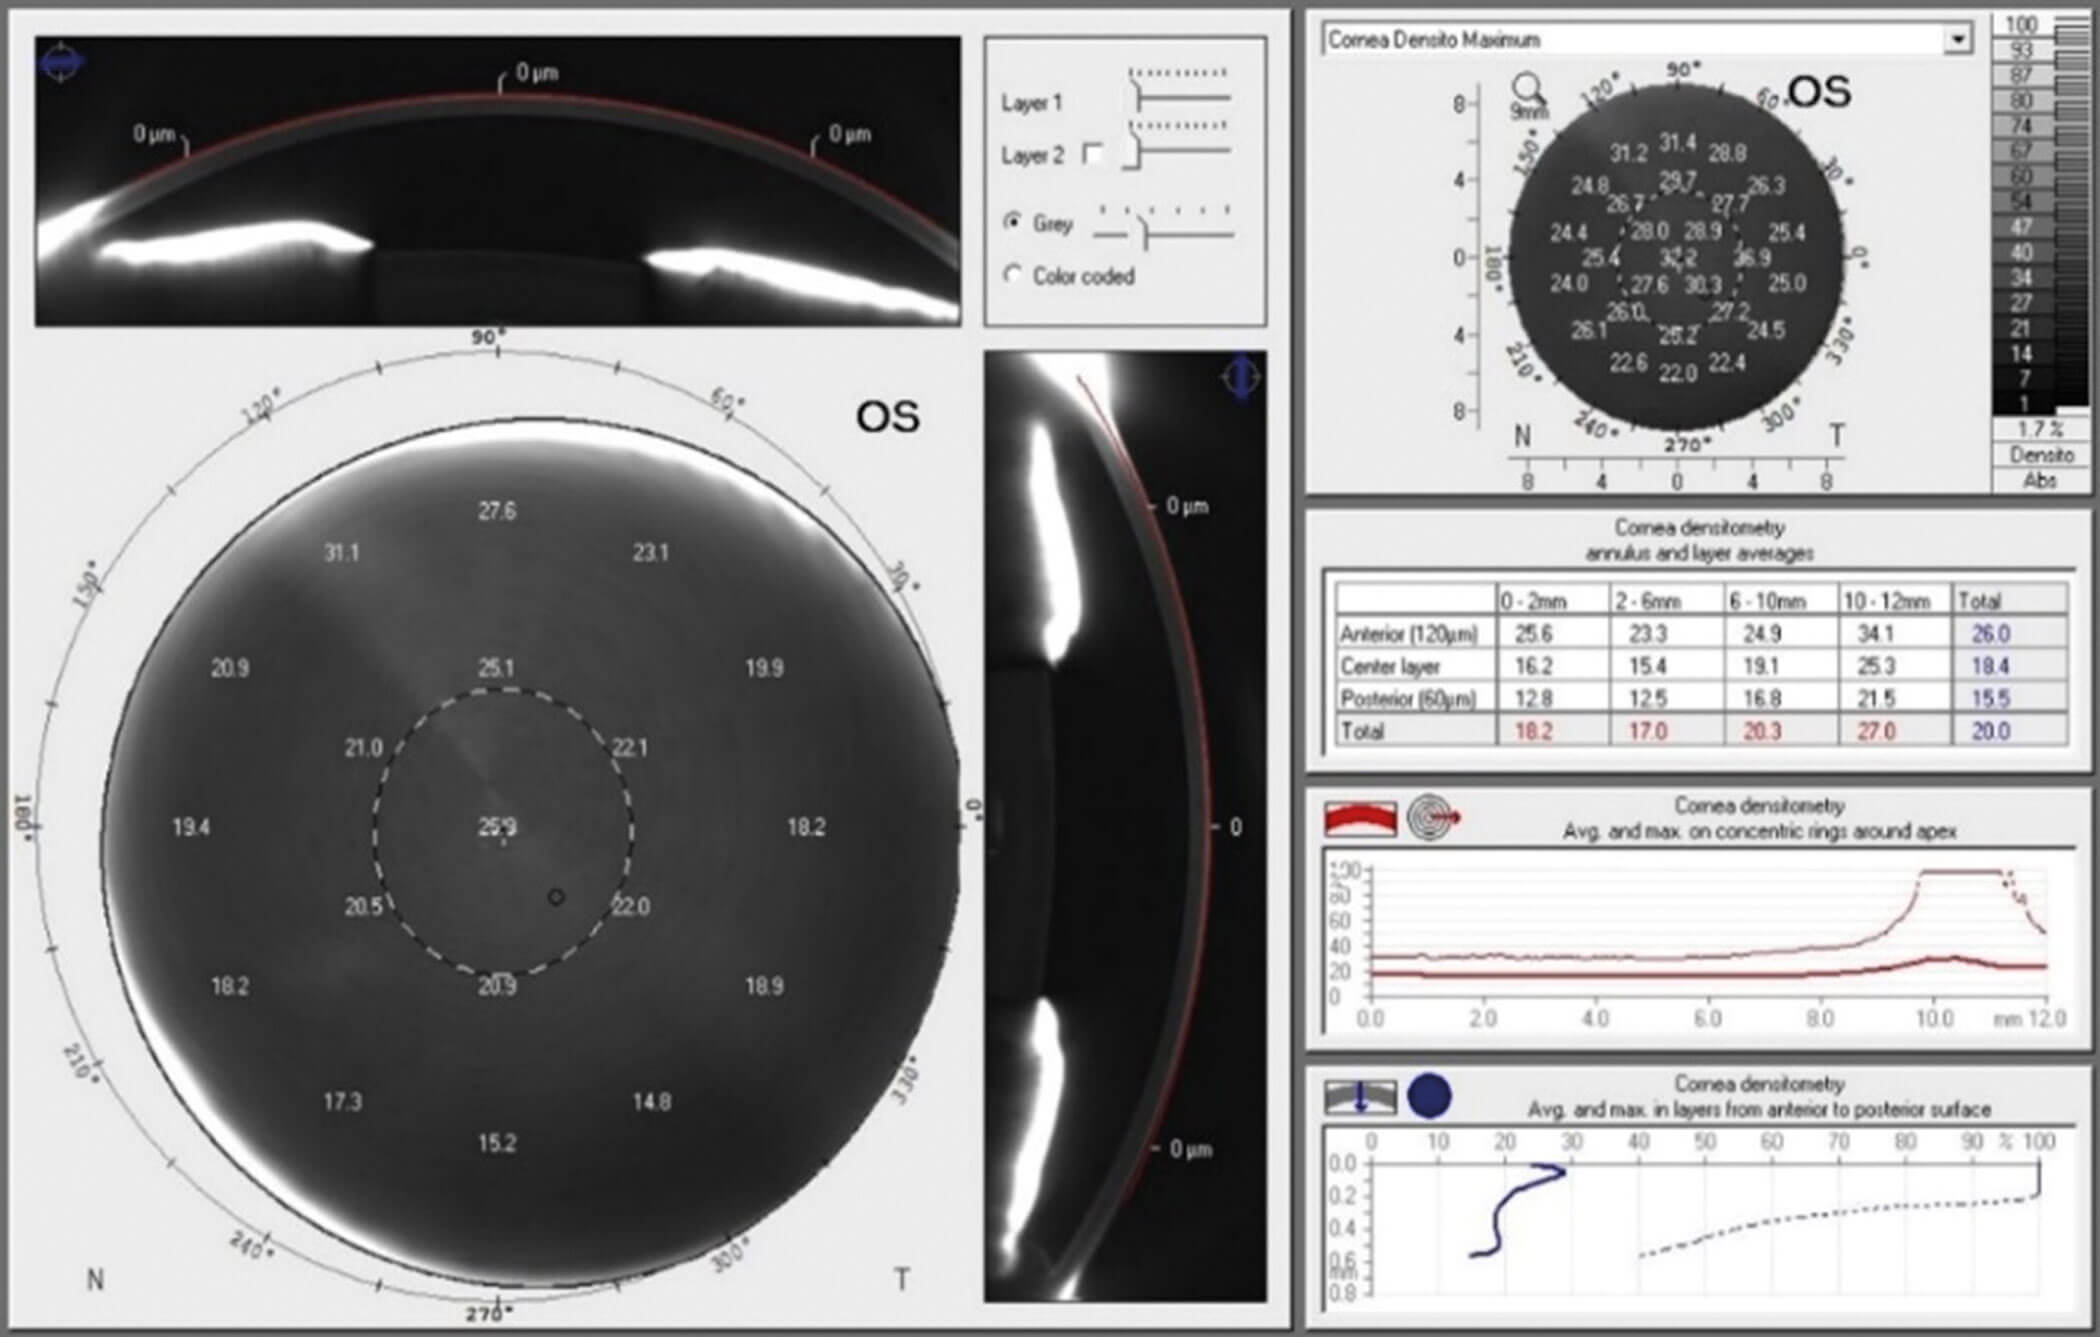
Task: Enable the Layer 2 checkbox
Action: click(x=1093, y=154)
